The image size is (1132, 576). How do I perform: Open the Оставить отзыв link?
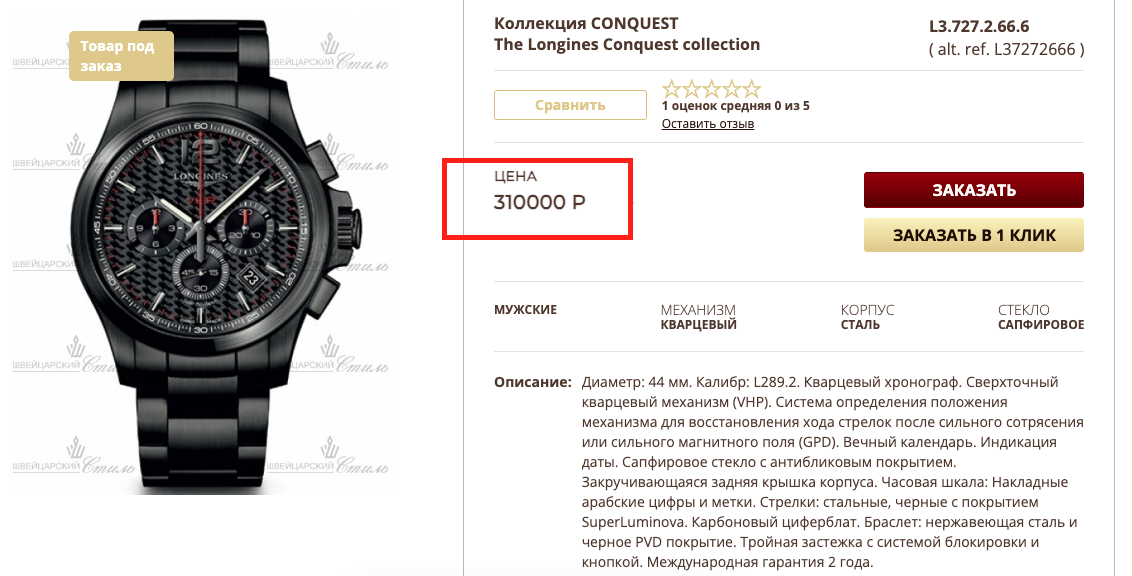(x=708, y=123)
